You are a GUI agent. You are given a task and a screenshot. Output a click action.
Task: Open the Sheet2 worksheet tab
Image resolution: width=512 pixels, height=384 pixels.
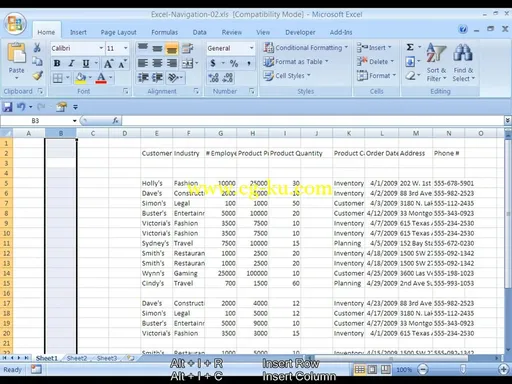pos(77,358)
